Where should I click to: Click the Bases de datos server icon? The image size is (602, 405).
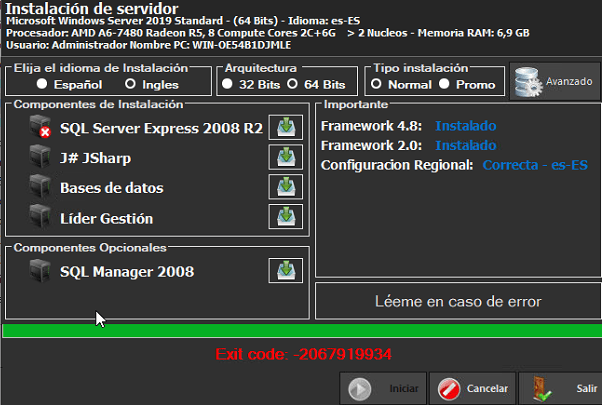(x=40, y=187)
